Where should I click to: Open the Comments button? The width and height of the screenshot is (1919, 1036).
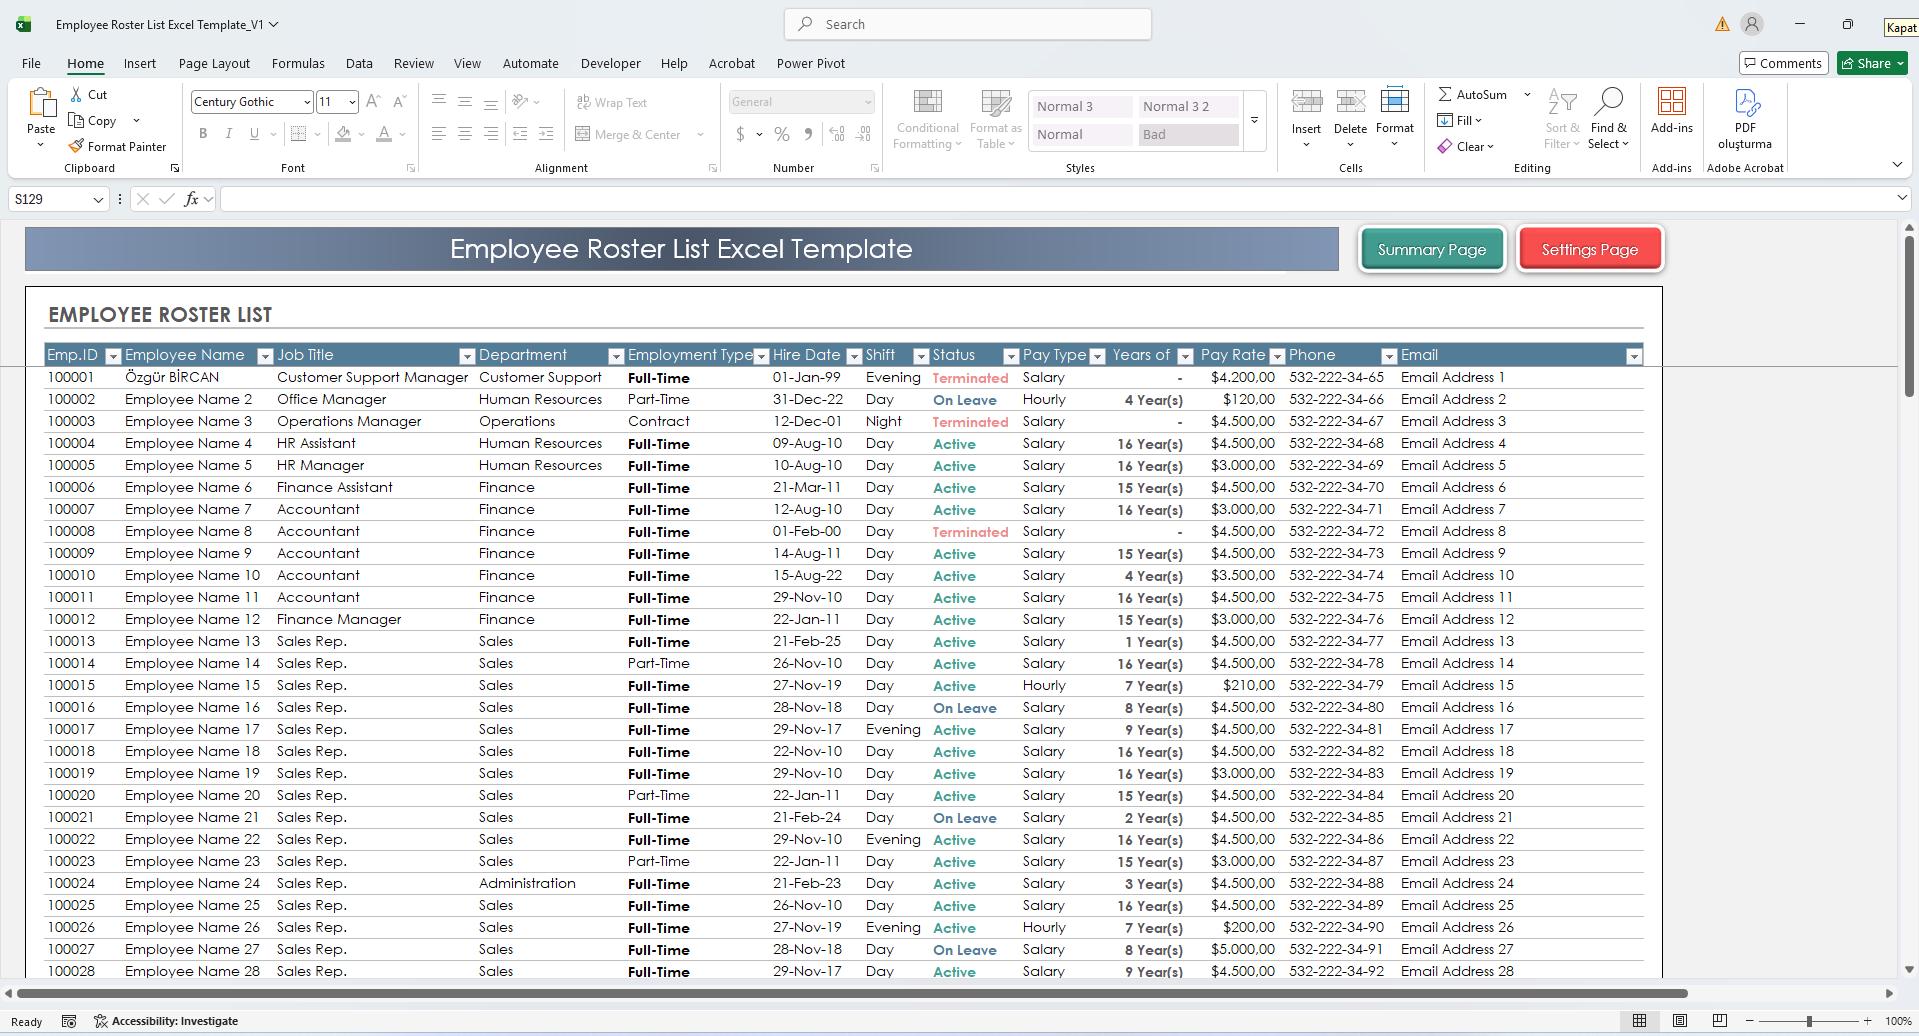(1783, 63)
